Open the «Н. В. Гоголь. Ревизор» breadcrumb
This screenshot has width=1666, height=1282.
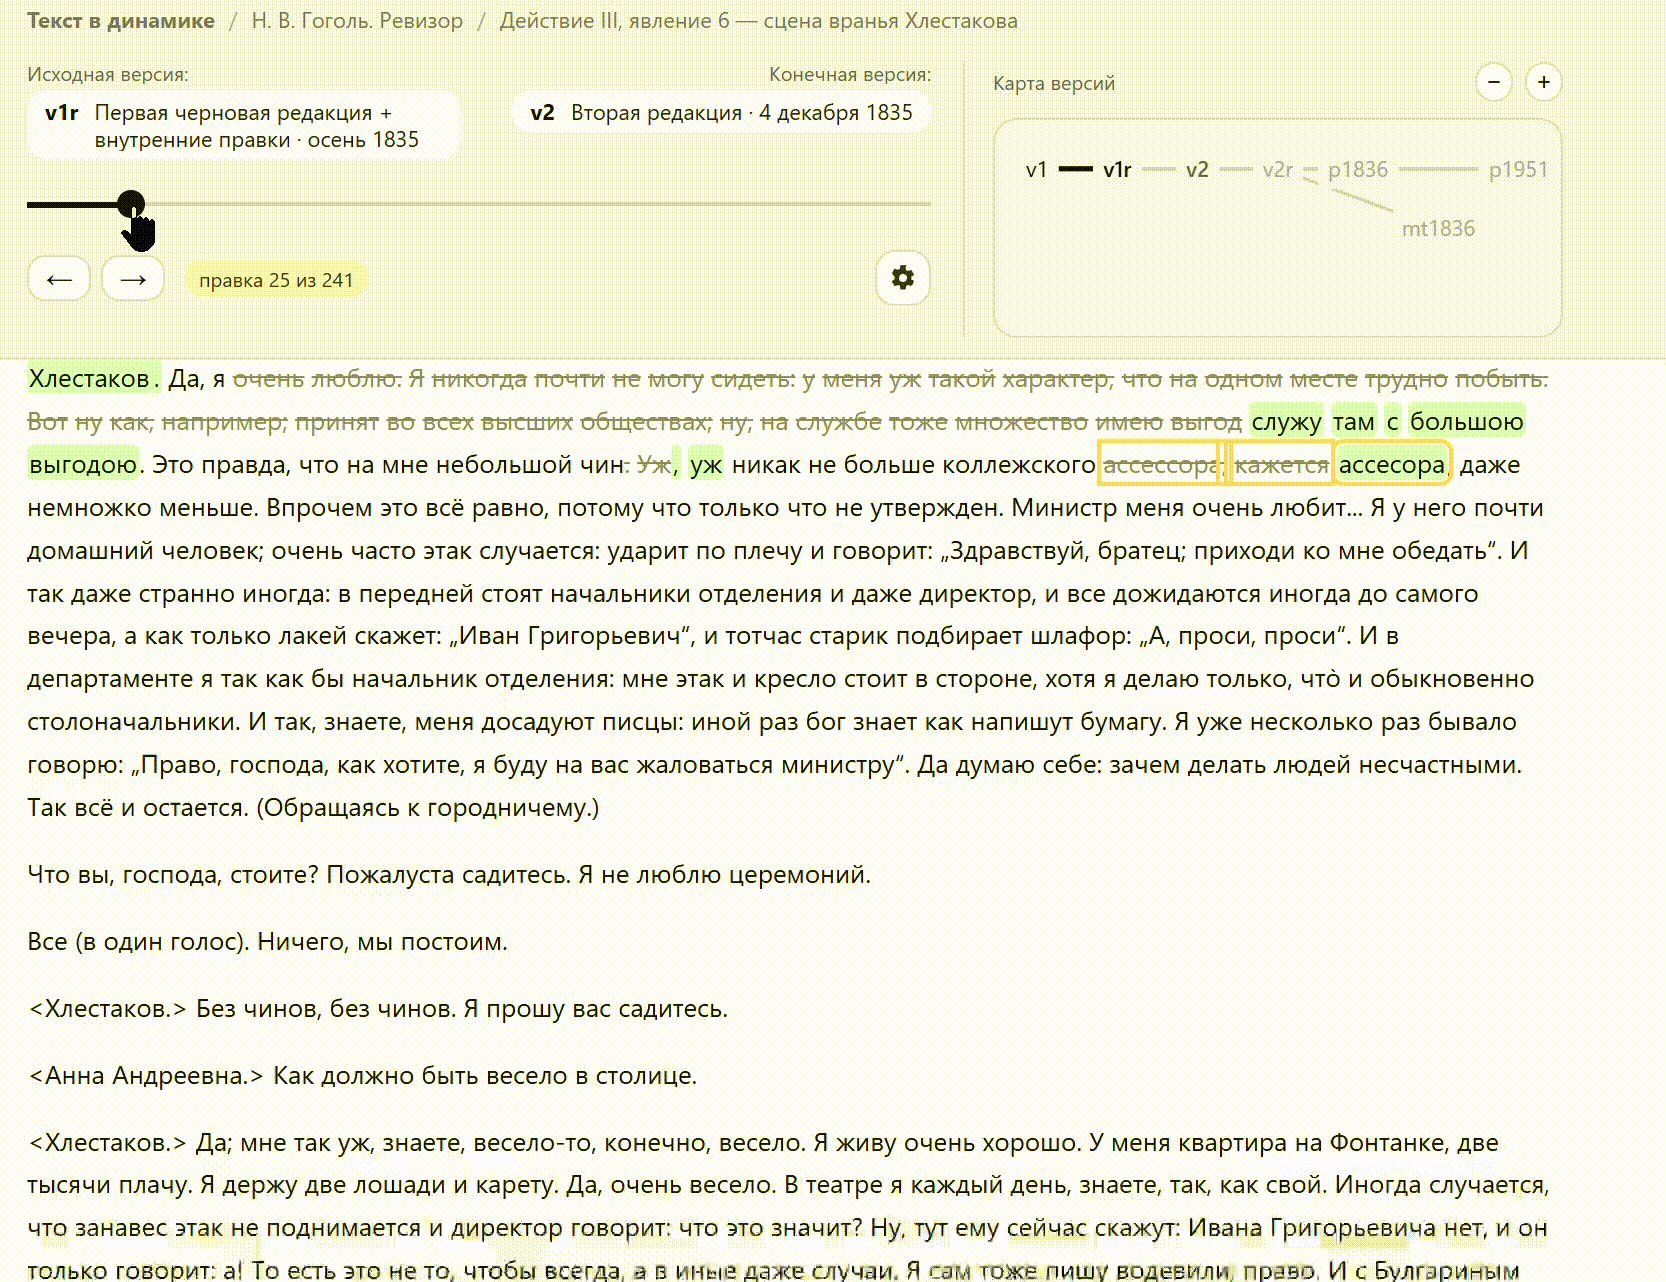click(x=357, y=21)
